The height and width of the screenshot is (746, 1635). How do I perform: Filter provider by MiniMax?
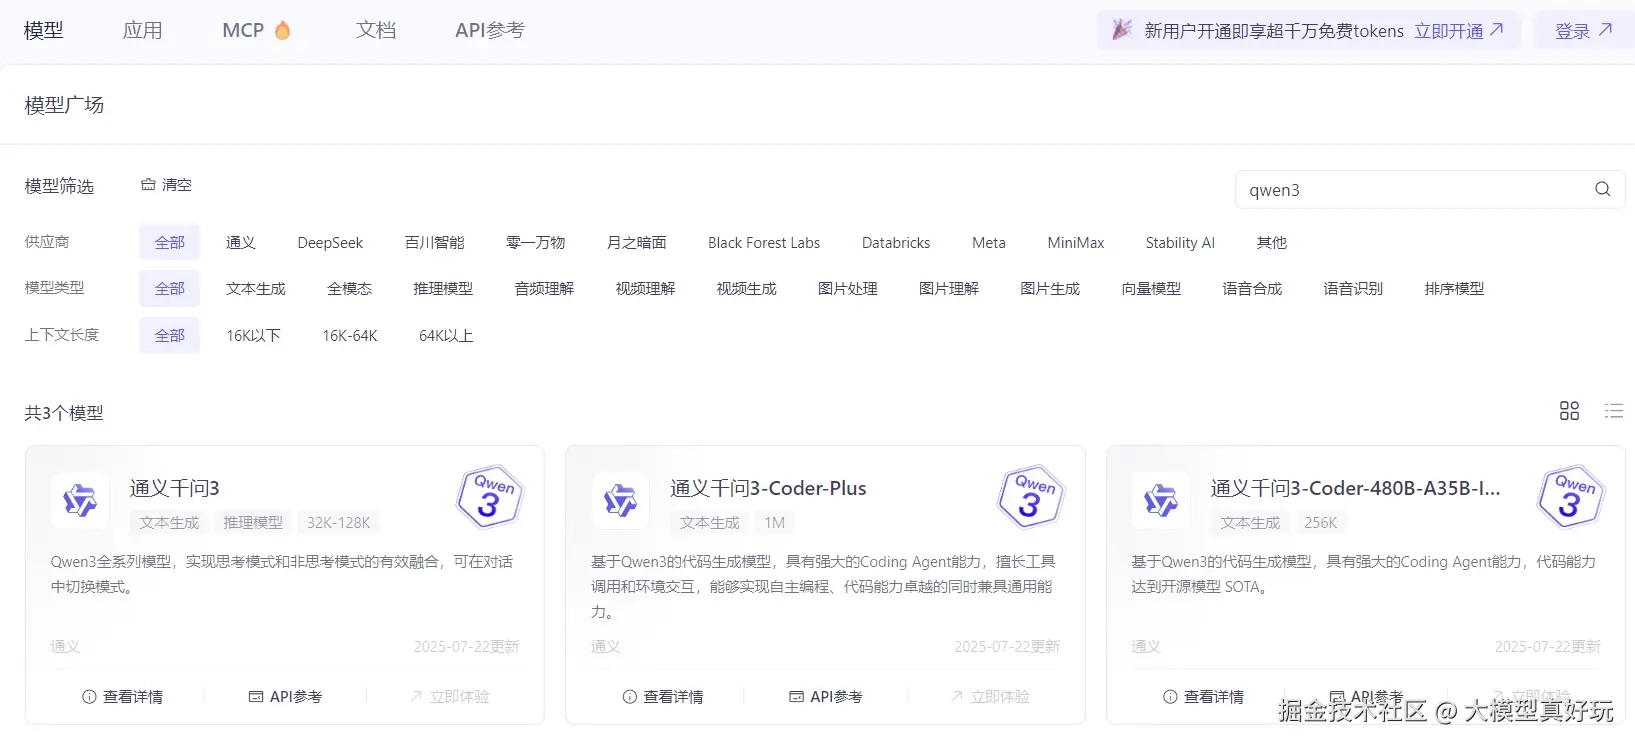point(1076,243)
